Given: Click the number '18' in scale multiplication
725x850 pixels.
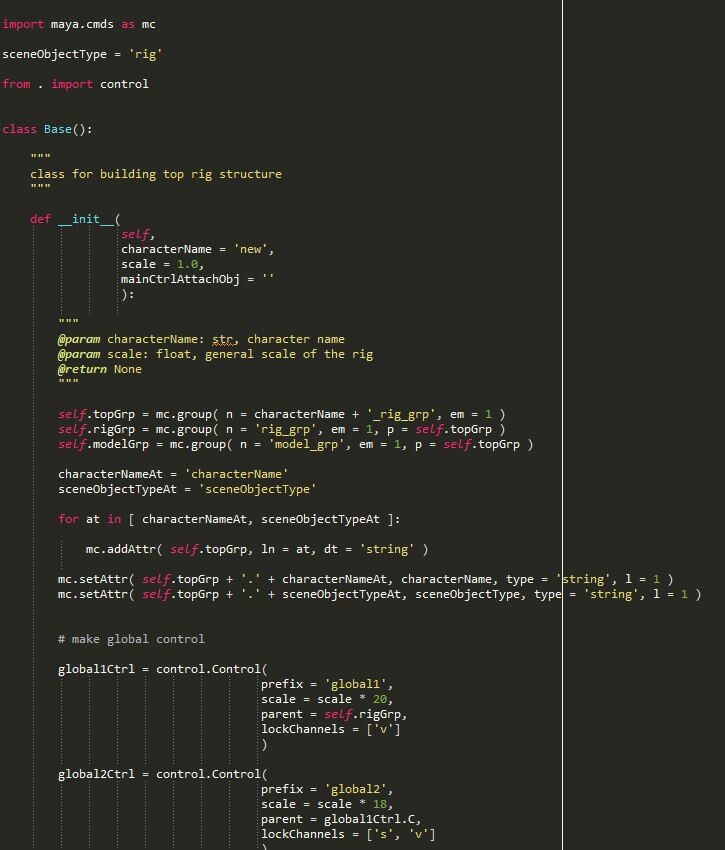Looking at the screenshot, I should point(380,804).
